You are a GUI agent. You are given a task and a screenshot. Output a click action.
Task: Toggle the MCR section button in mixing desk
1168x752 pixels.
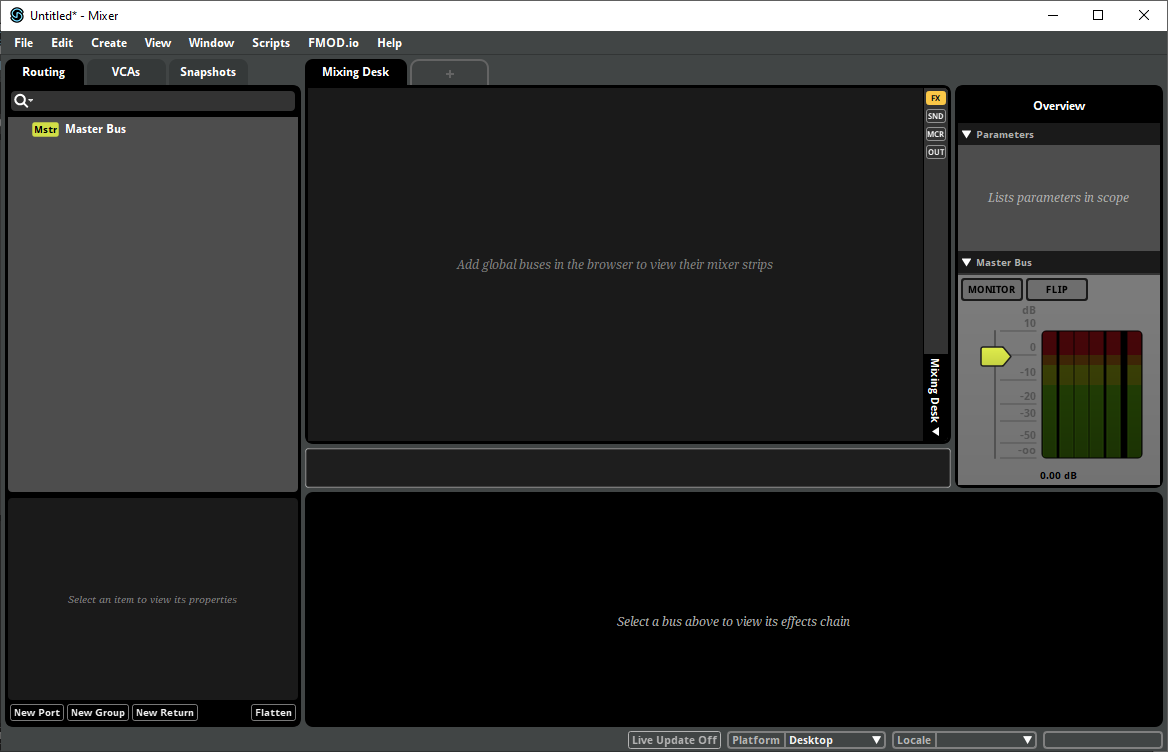pos(936,134)
